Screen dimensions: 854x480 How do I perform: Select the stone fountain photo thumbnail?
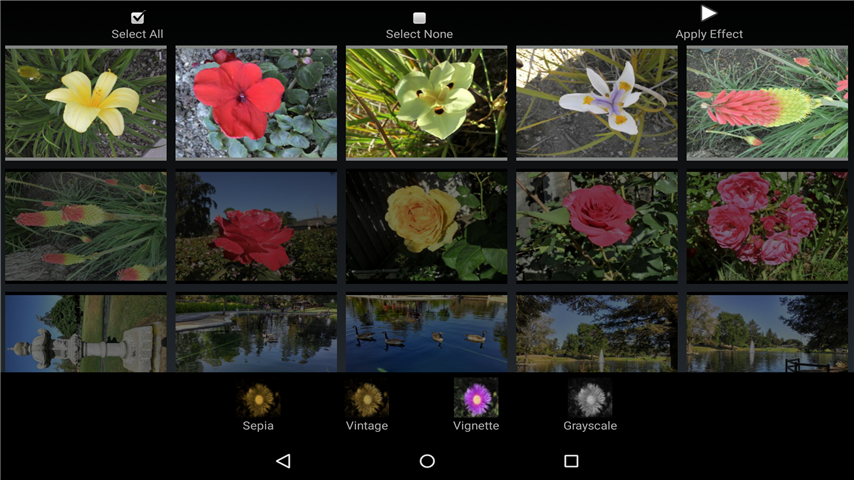[x=86, y=333]
